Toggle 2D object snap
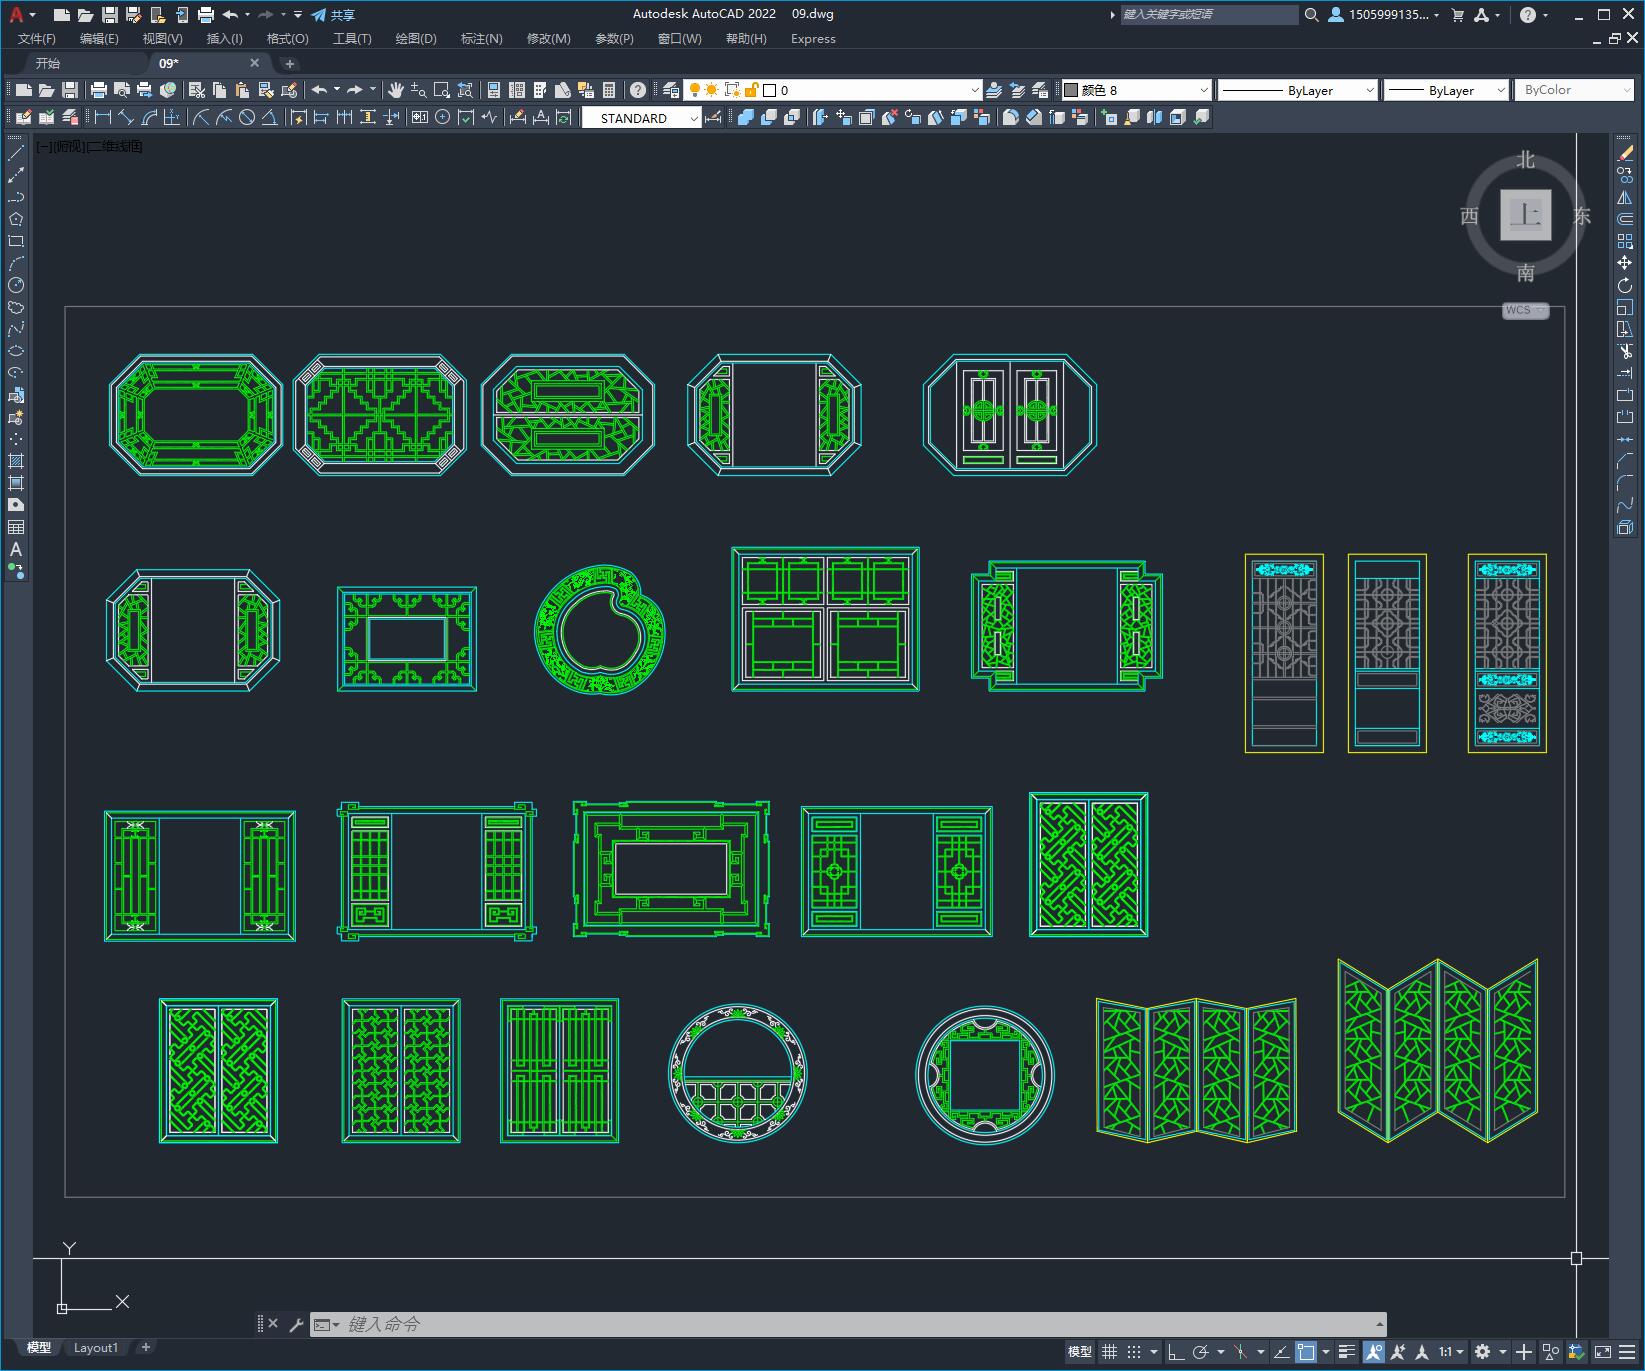Viewport: 1645px width, 1371px height. [1306, 1352]
